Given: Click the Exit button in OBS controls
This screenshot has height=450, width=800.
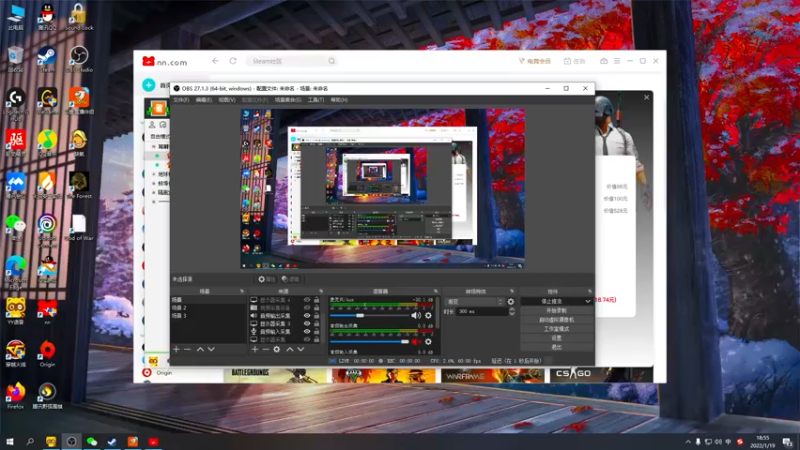Looking at the screenshot, I should click(x=556, y=347).
